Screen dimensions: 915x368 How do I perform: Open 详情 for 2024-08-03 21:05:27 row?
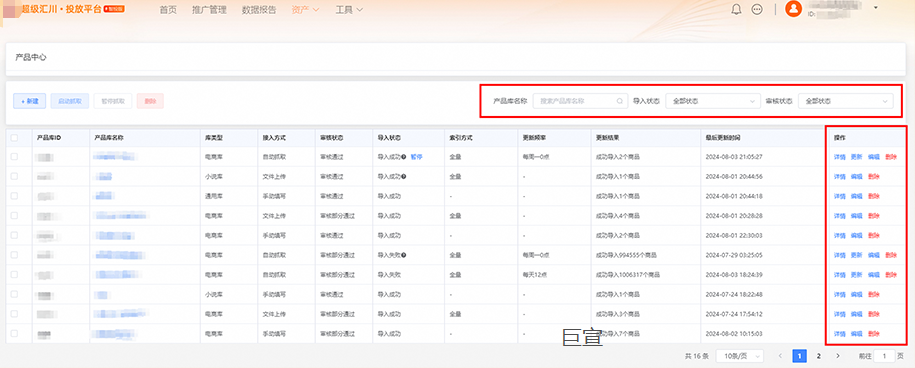[x=840, y=157]
